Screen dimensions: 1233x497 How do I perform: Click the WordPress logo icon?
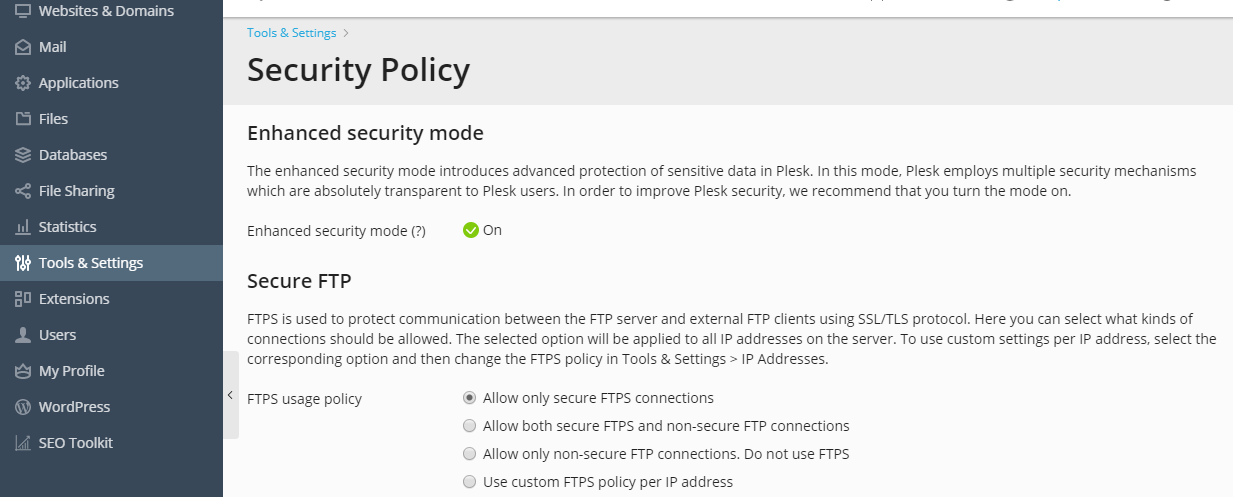pyautogui.click(x=22, y=407)
